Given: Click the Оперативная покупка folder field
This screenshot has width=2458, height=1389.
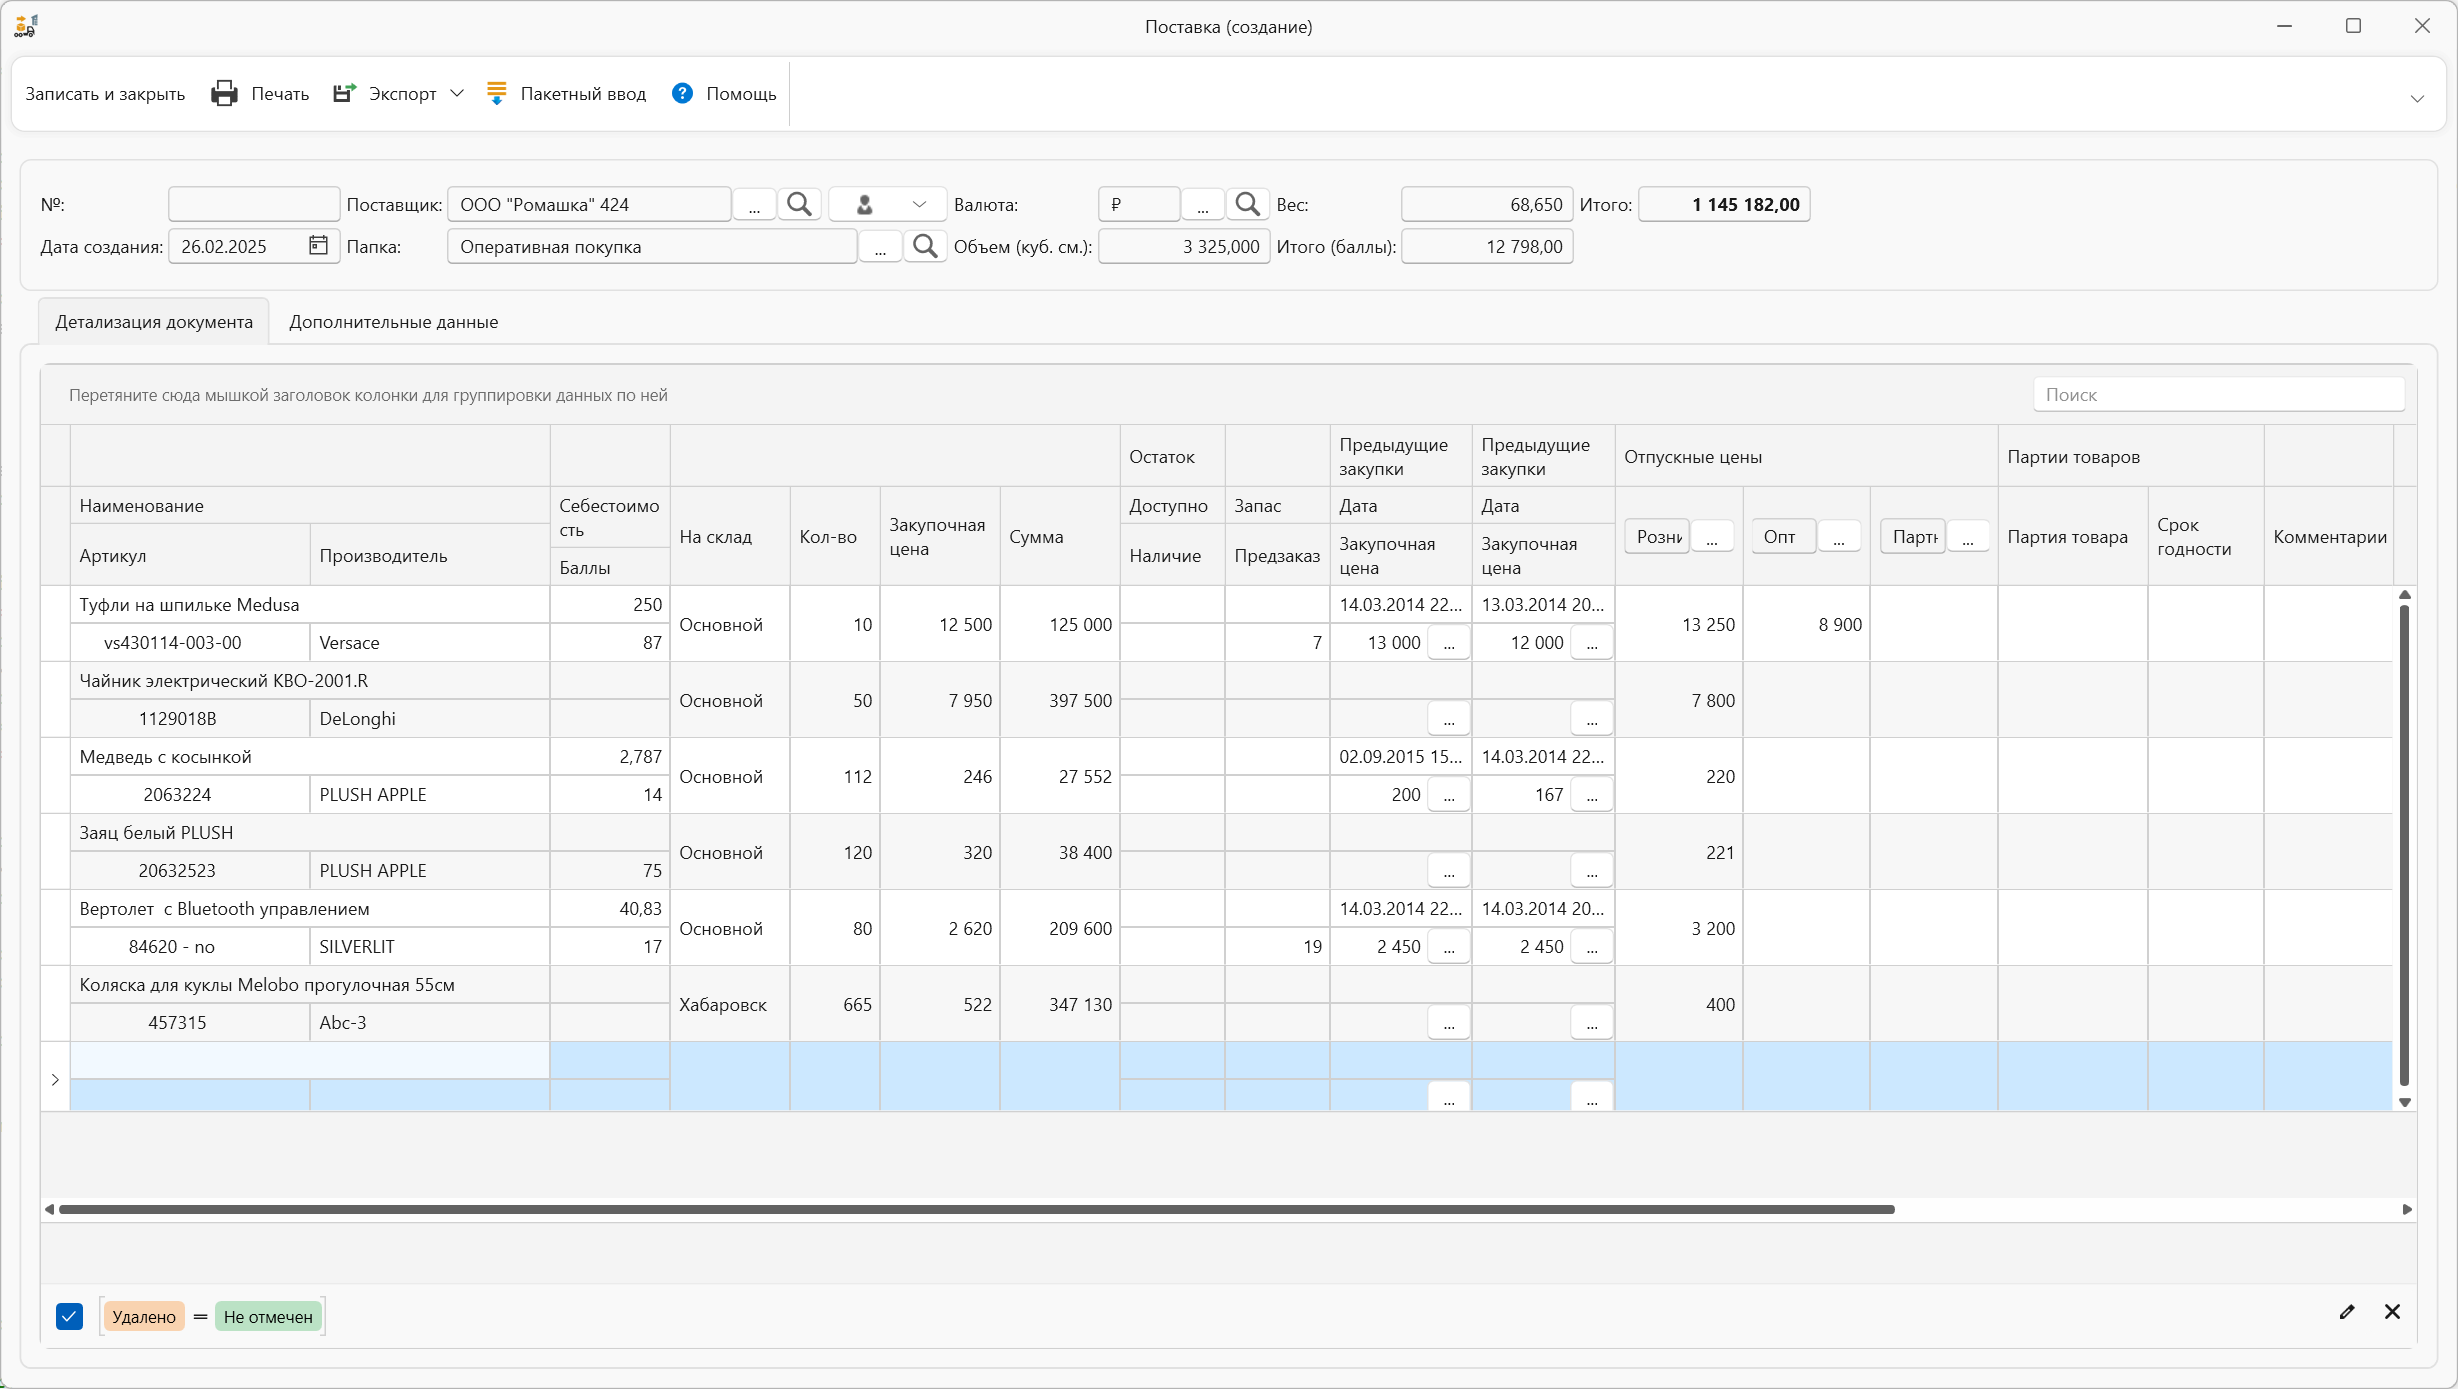Looking at the screenshot, I should click(652, 247).
